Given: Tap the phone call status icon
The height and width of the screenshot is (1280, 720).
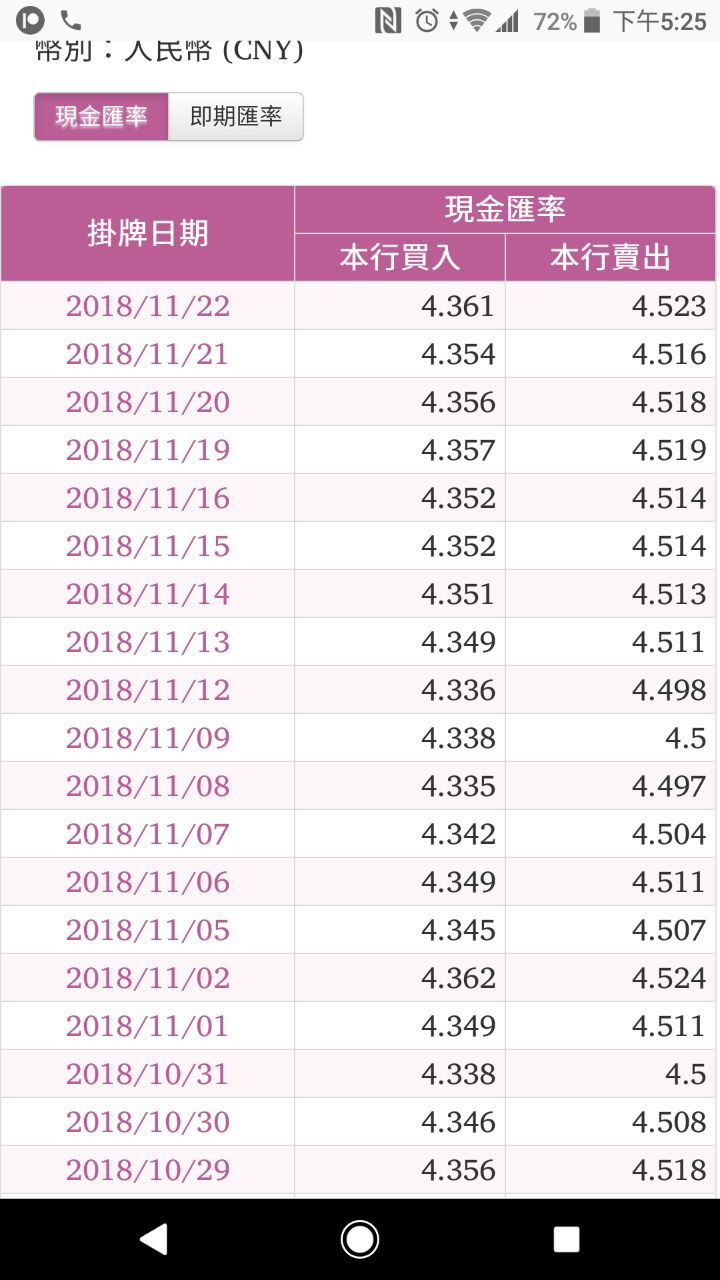Looking at the screenshot, I should (70, 20).
